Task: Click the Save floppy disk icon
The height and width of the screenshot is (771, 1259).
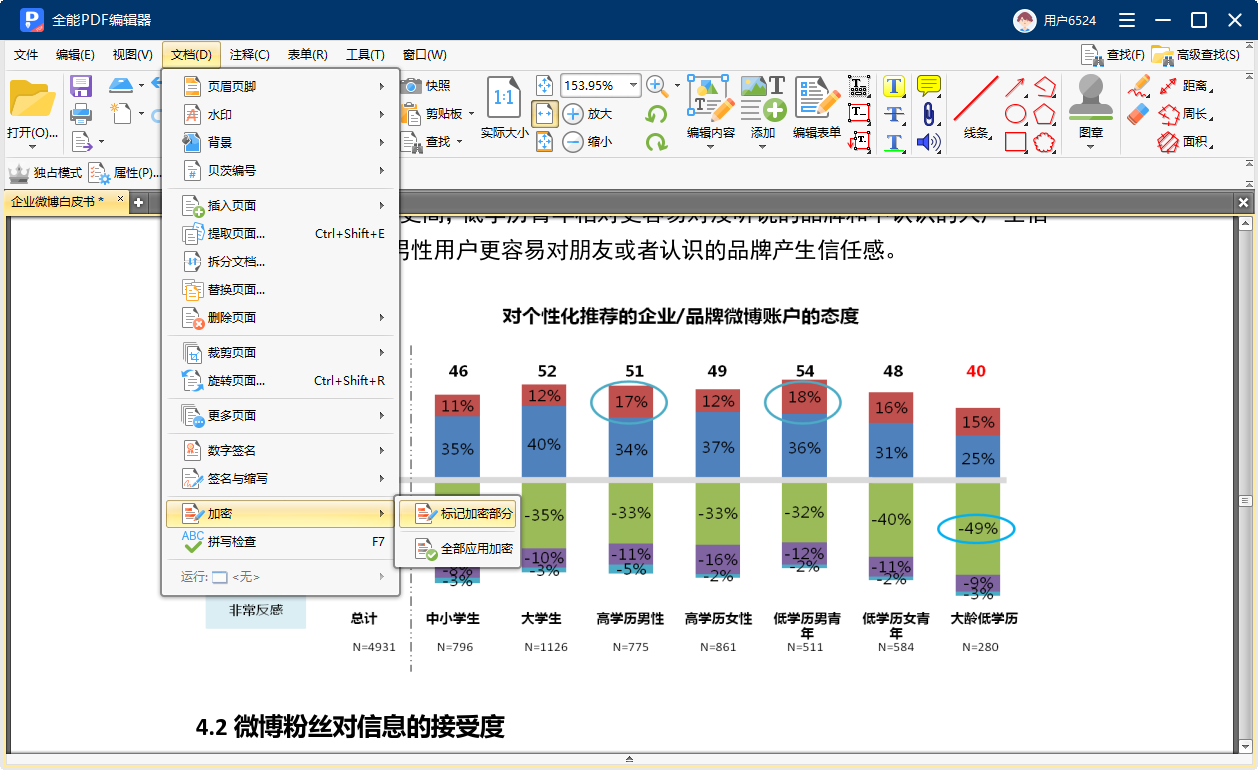Action: click(81, 86)
